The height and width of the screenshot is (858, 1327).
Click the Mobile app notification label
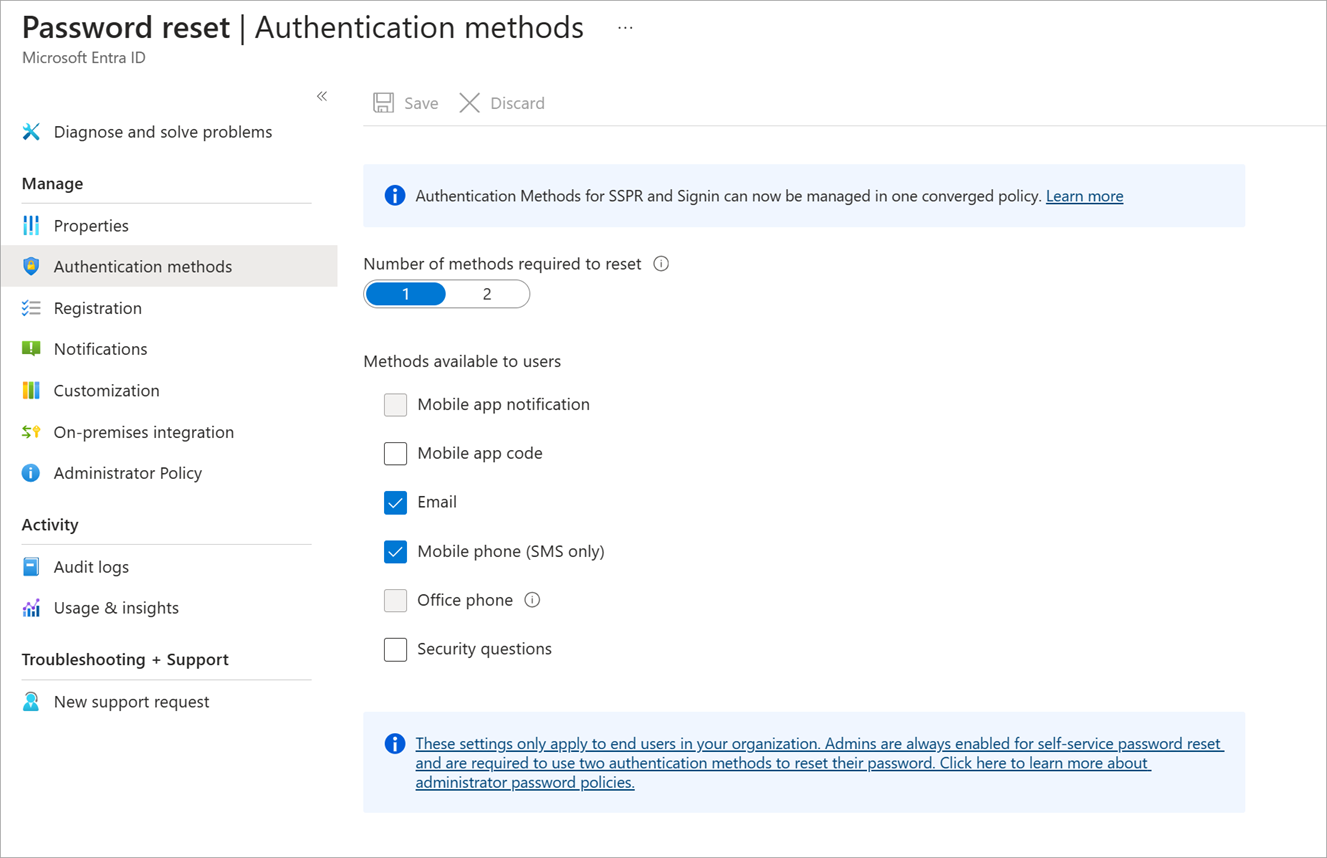point(503,405)
